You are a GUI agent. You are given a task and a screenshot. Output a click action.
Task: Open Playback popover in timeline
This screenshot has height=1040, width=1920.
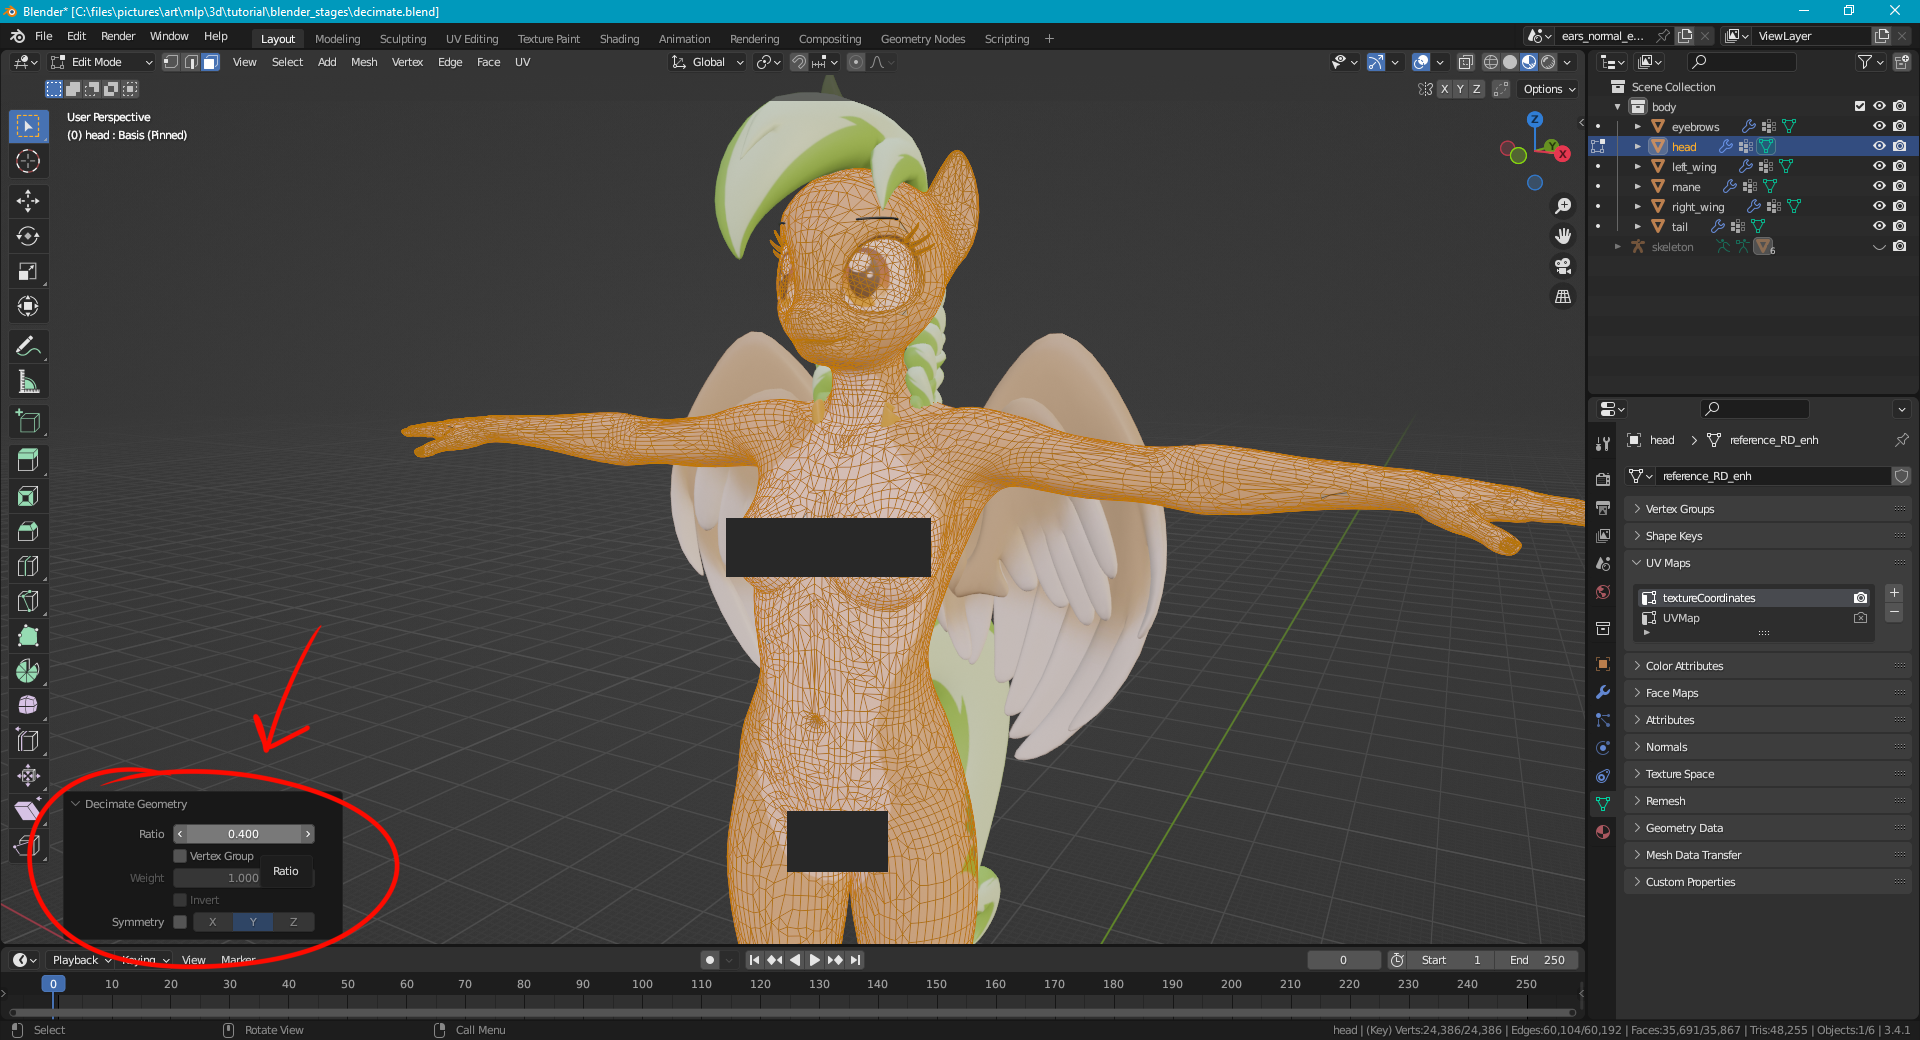coord(81,960)
